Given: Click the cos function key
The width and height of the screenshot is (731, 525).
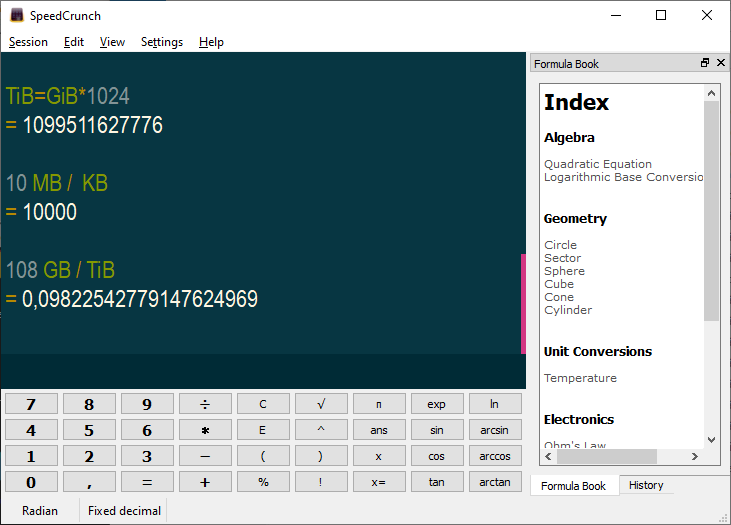Looking at the screenshot, I should click(437, 456).
